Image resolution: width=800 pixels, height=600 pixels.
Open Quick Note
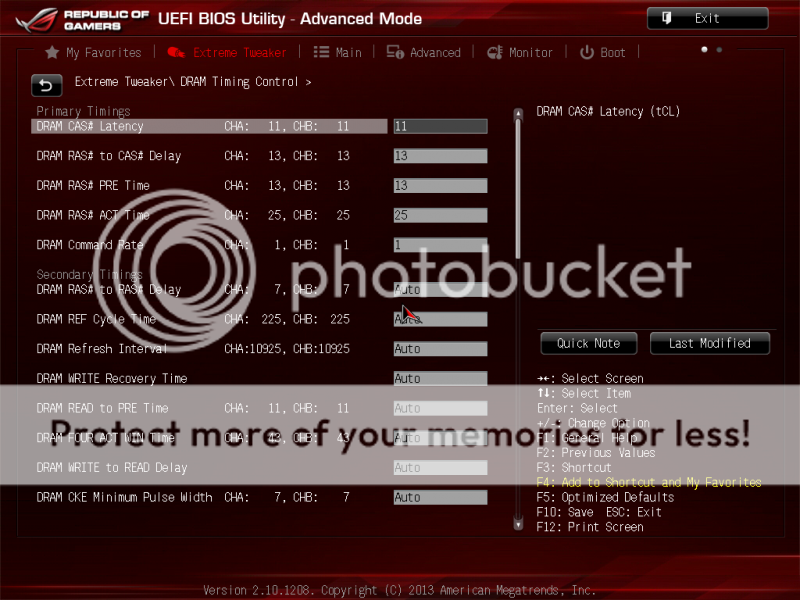click(x=588, y=343)
